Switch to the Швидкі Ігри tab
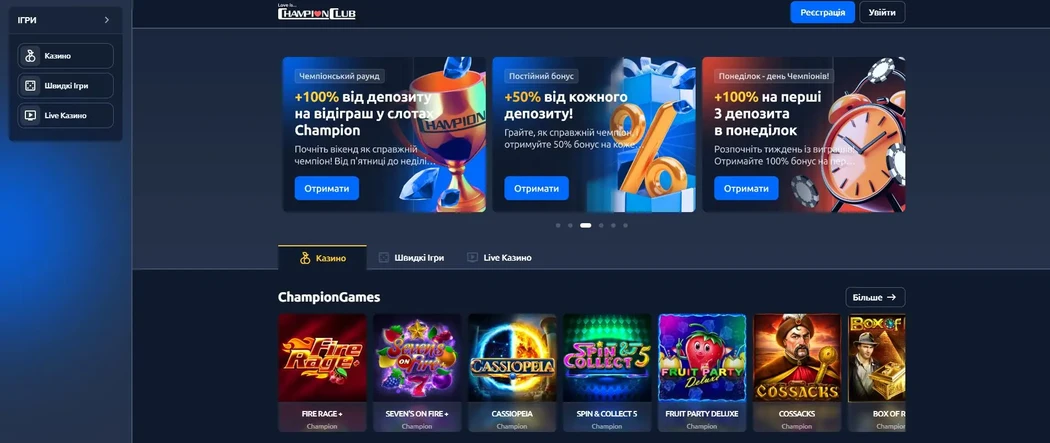The image size is (1050, 443). click(x=411, y=258)
